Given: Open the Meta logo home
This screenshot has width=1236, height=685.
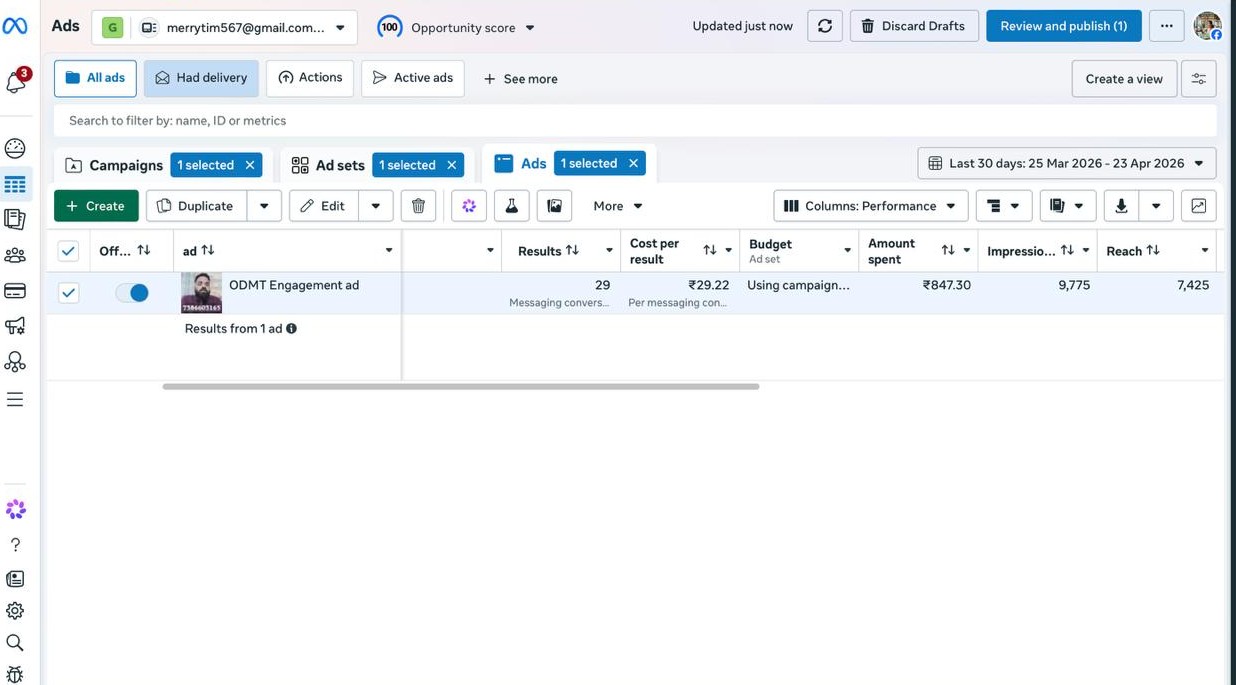Looking at the screenshot, I should point(15,26).
